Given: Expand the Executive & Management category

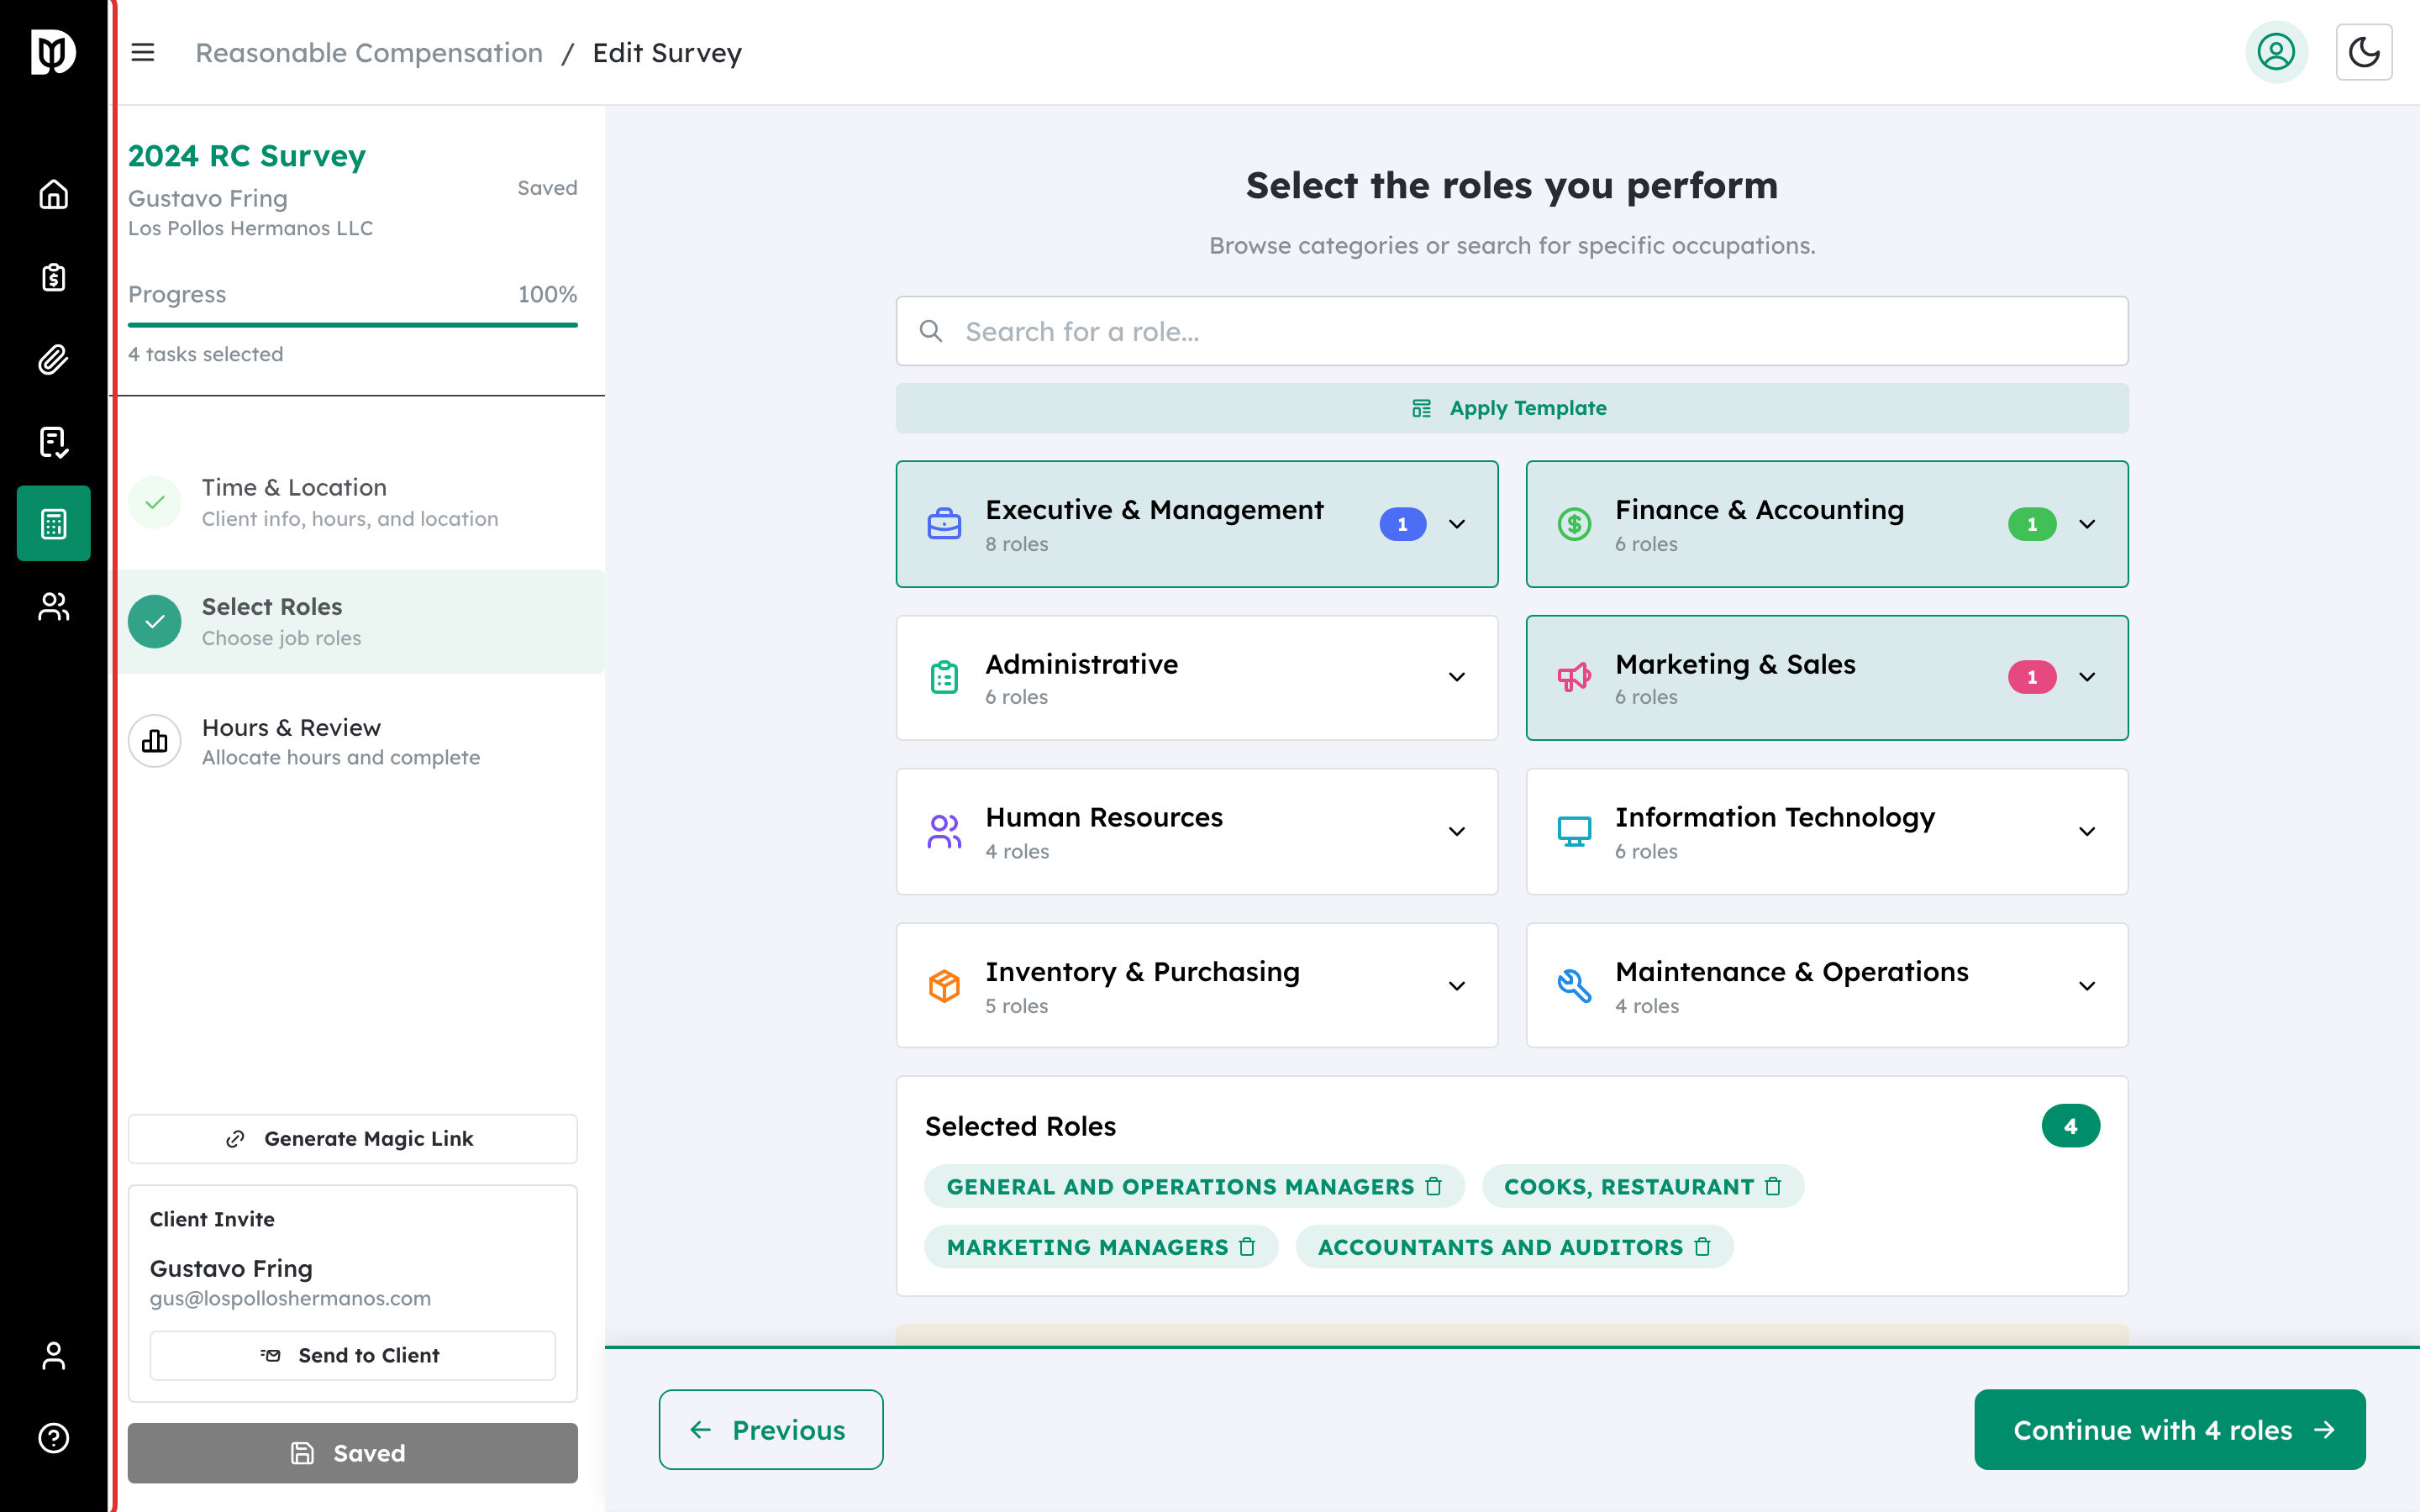Looking at the screenshot, I should tap(1457, 524).
